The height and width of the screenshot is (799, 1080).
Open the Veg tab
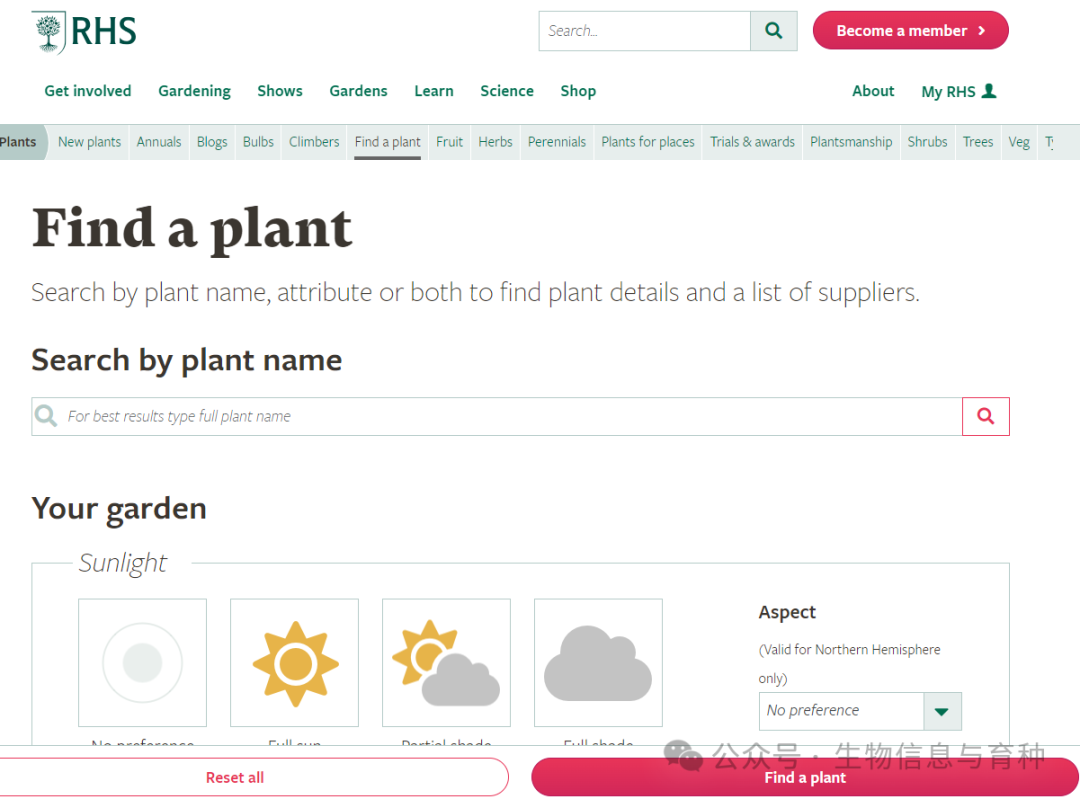click(1019, 142)
